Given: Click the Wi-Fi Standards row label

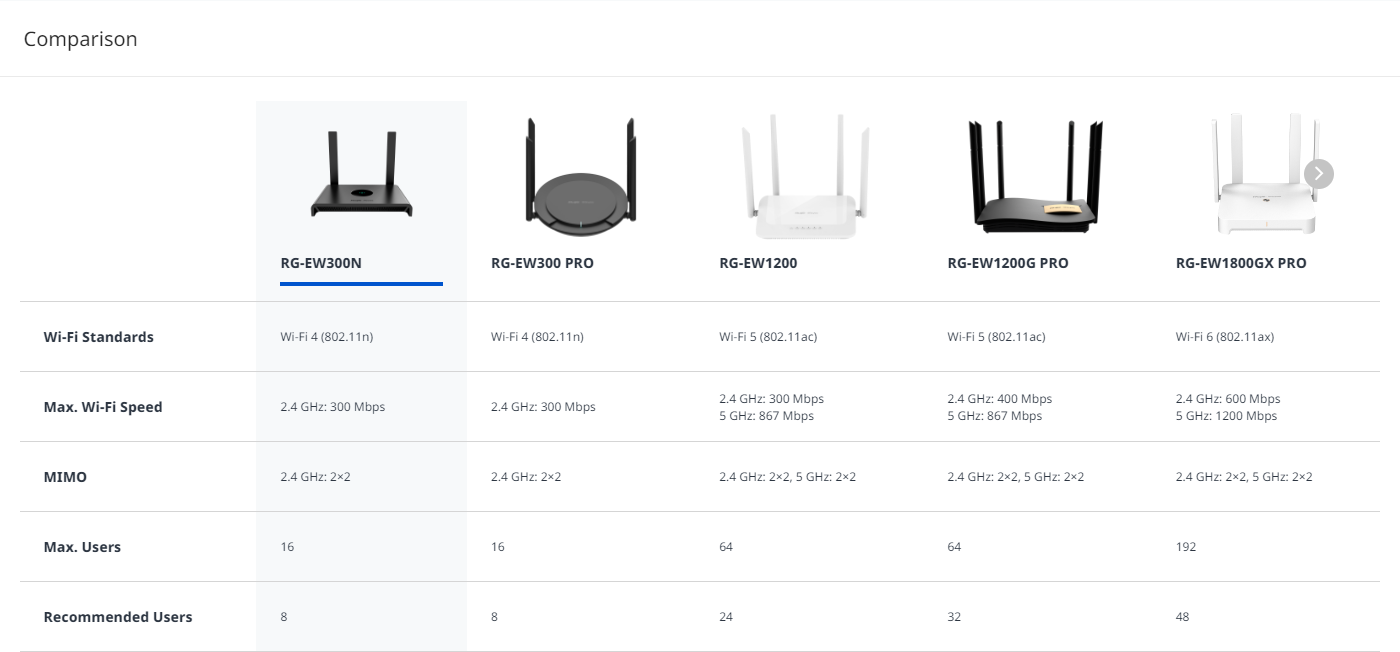Looking at the screenshot, I should click(99, 337).
